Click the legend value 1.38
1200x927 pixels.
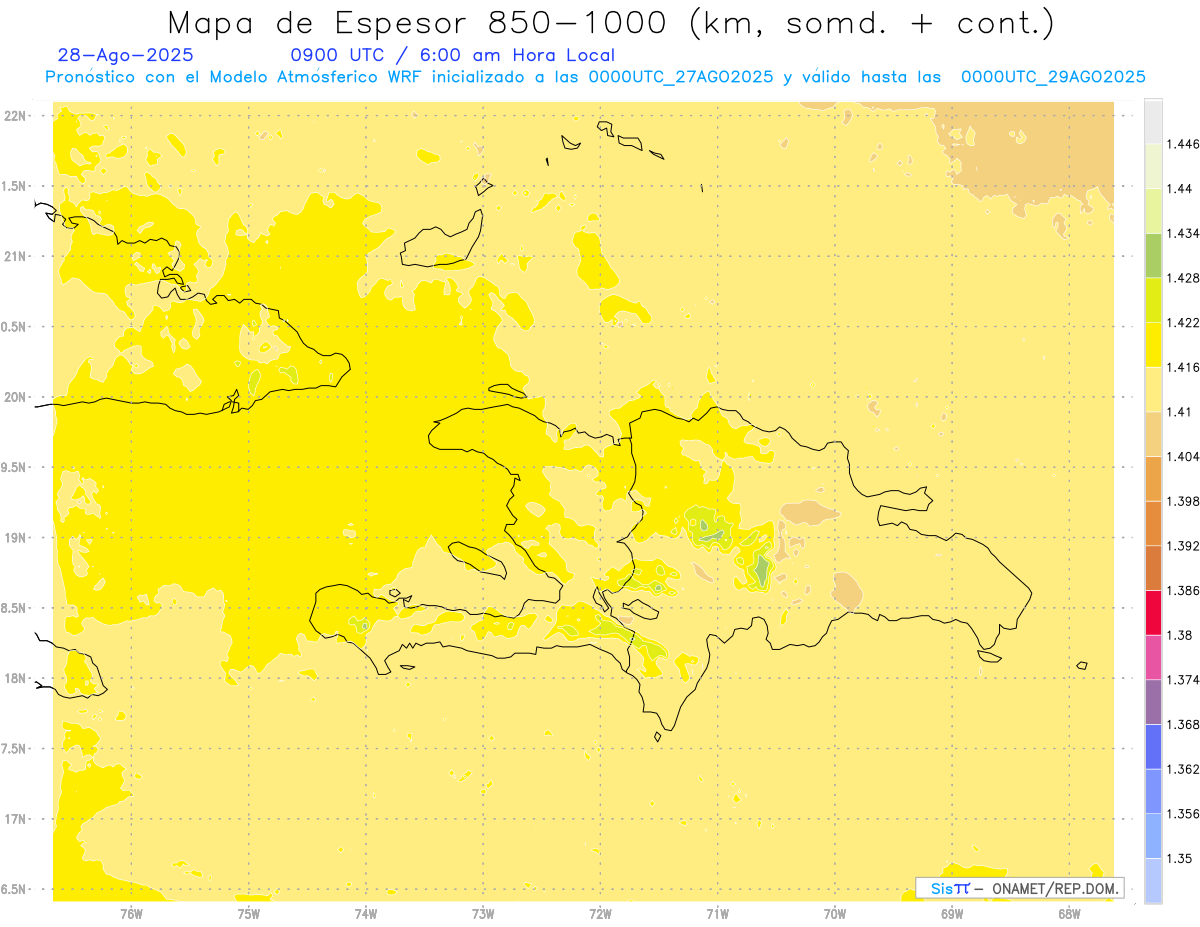tap(1177, 635)
